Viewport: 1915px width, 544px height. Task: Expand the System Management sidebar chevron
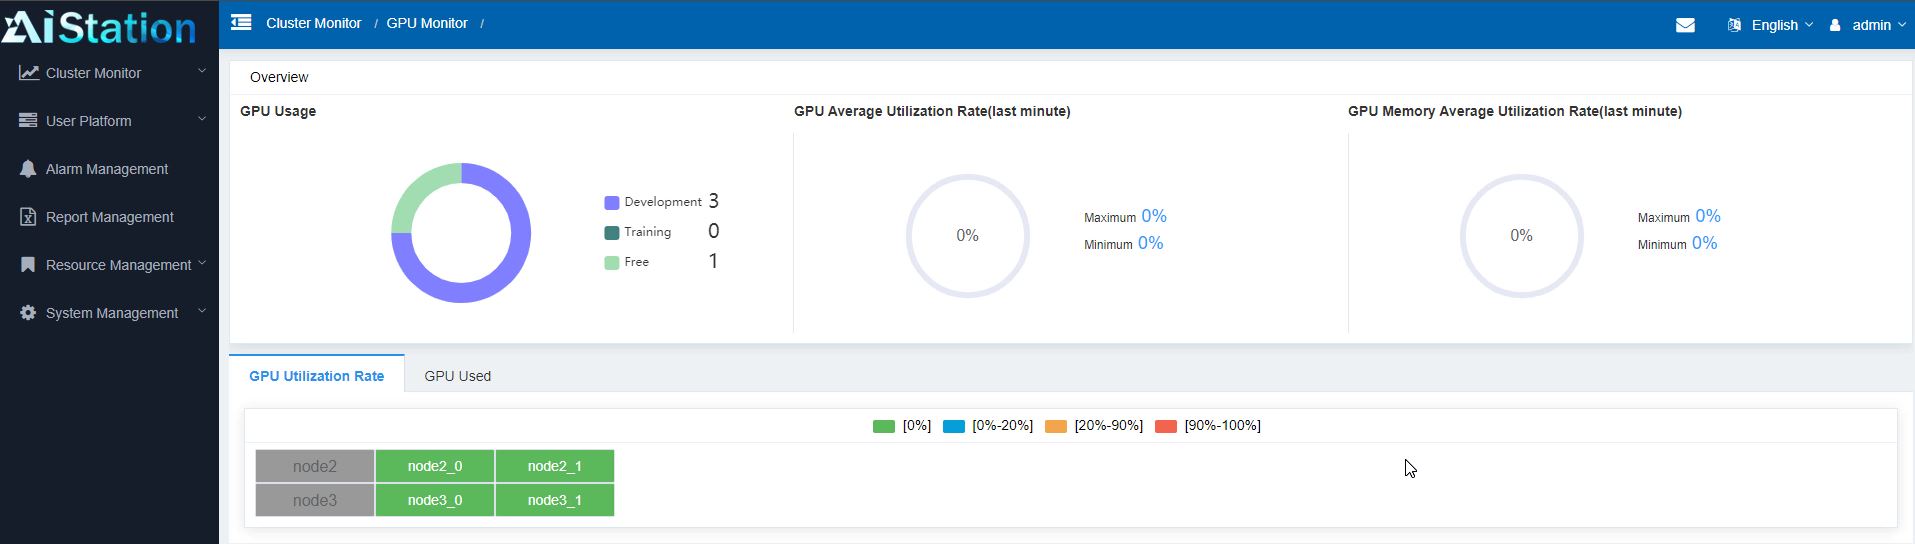tap(202, 311)
